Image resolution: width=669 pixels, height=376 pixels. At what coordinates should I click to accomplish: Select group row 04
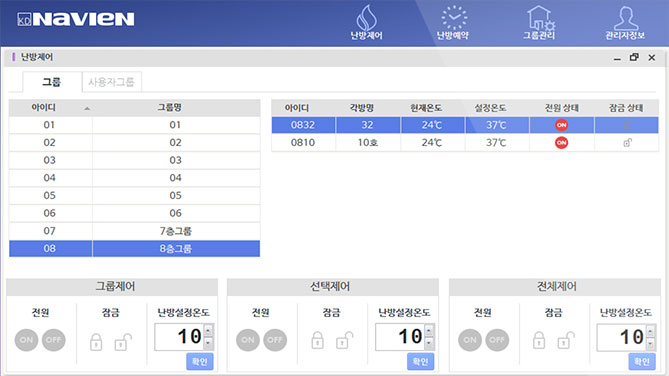pos(134,178)
